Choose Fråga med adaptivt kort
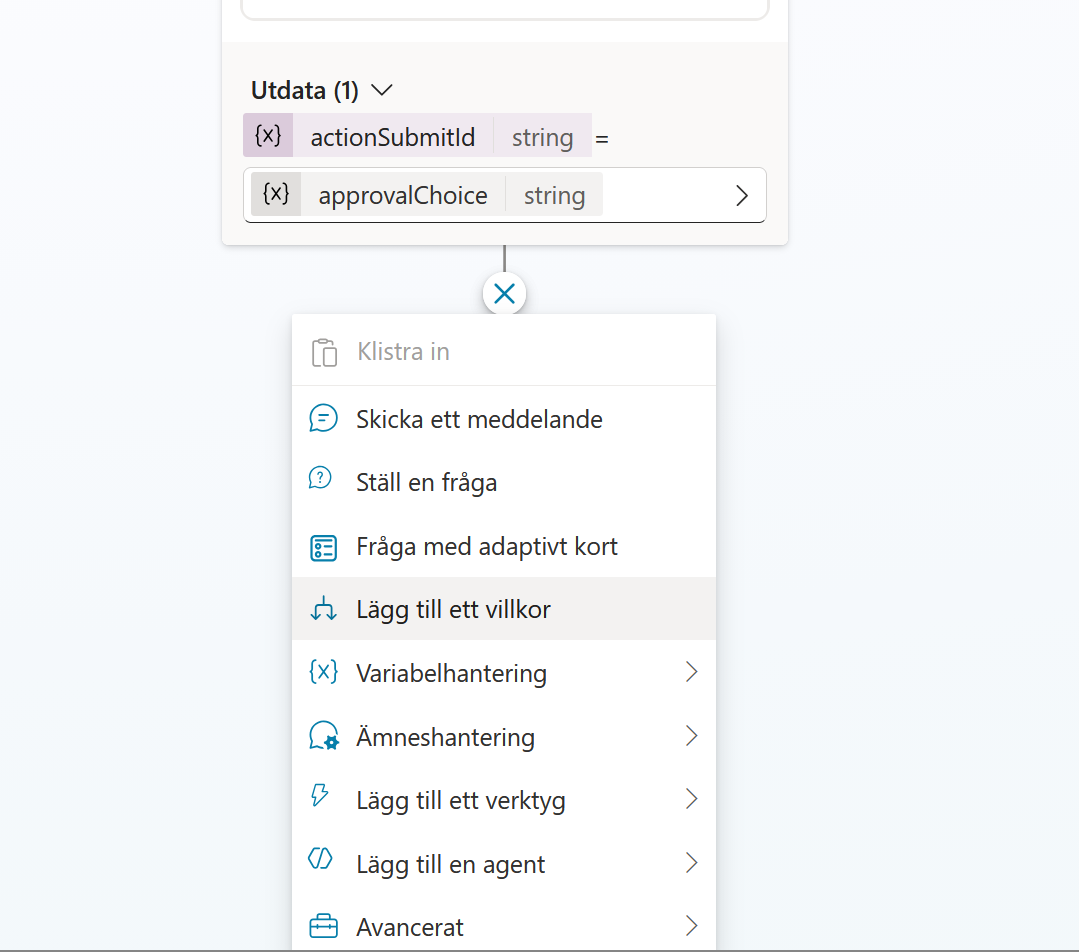1079x952 pixels. [504, 546]
